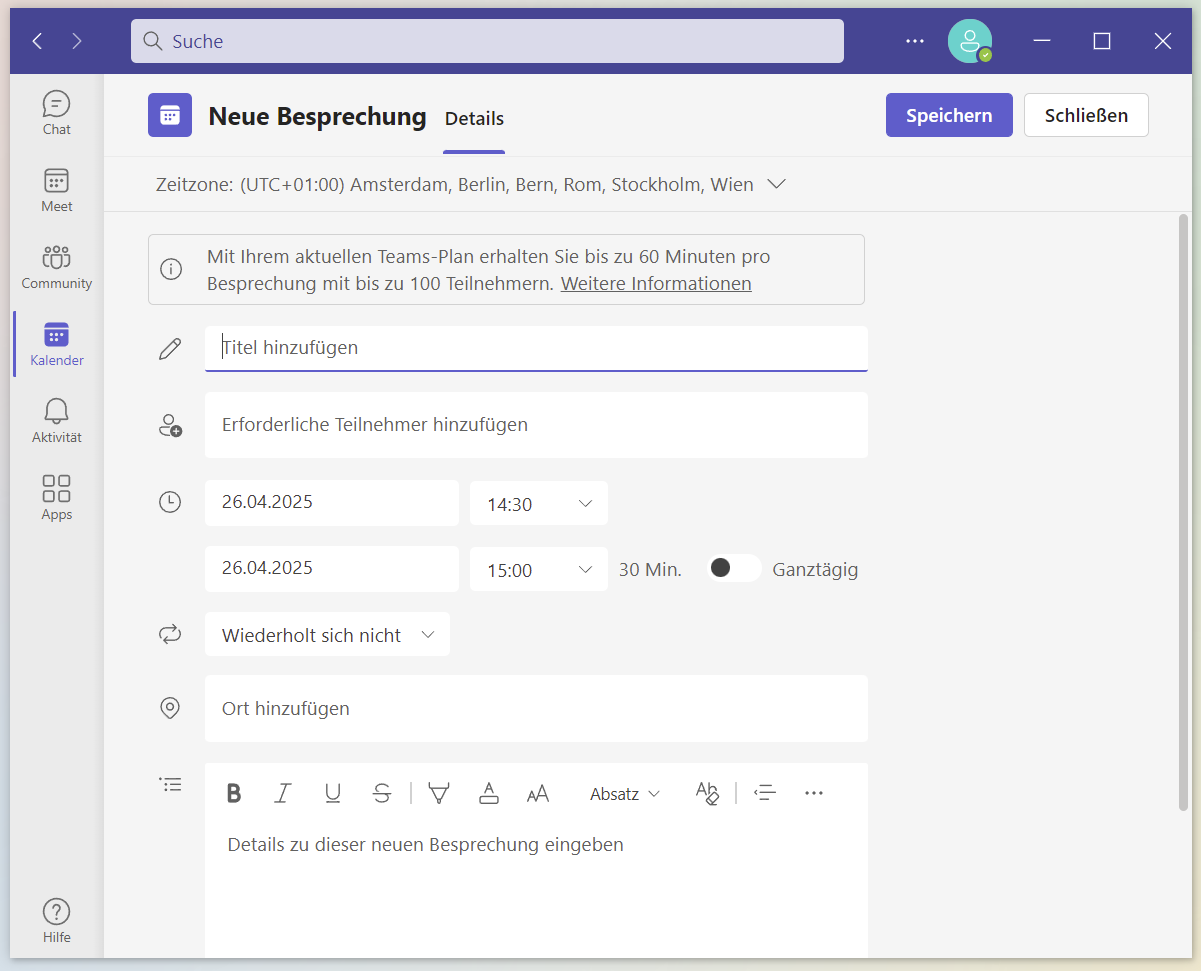Click the Schließen button
The height and width of the screenshot is (971, 1201).
1086,115
